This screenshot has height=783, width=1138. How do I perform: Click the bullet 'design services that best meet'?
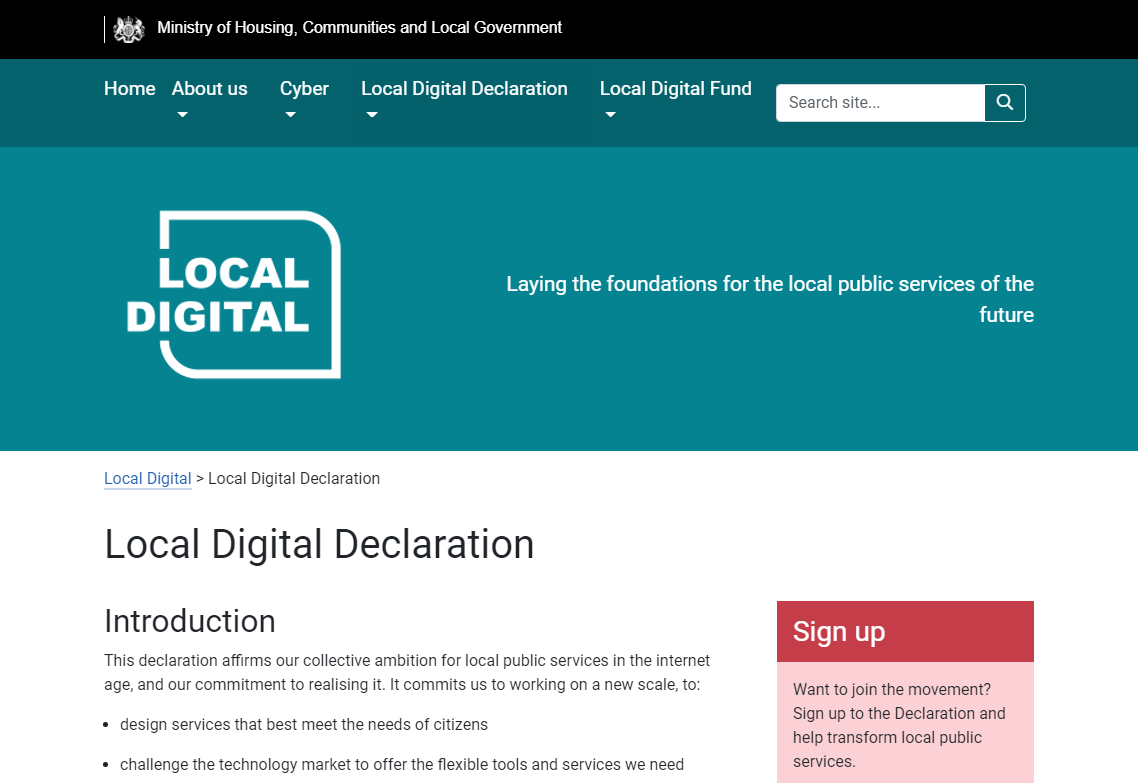pyautogui.click(x=303, y=724)
